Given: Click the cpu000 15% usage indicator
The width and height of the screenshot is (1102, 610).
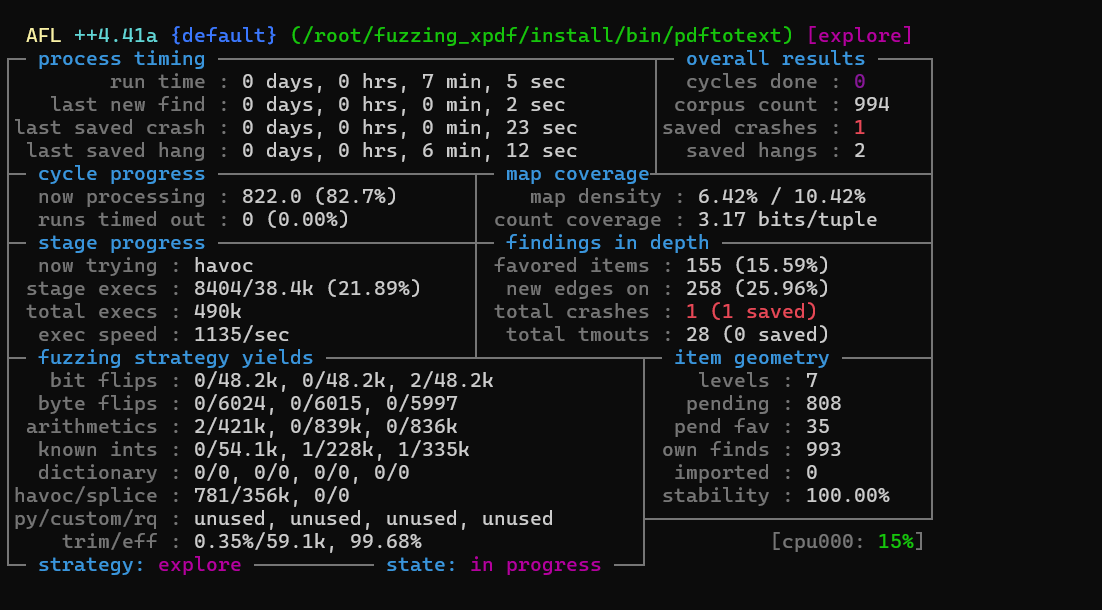Looking at the screenshot, I should click(x=847, y=542).
